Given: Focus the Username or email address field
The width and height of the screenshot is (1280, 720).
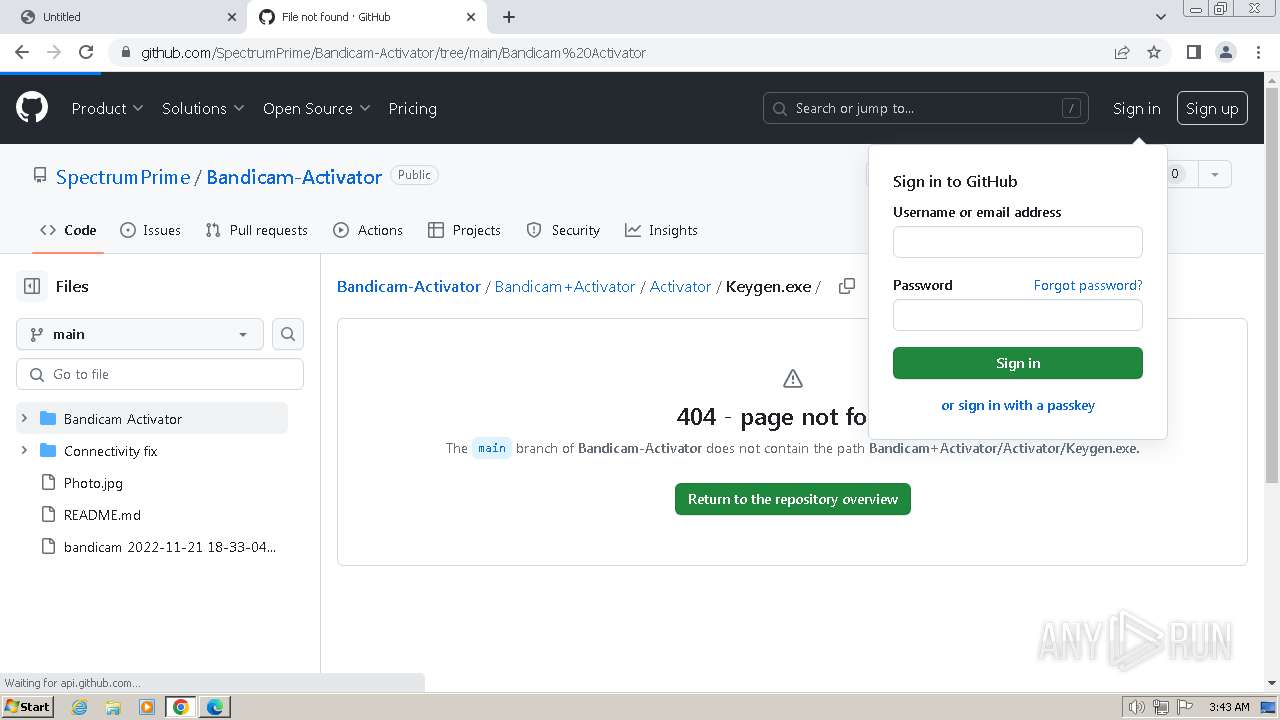Looking at the screenshot, I should (x=1018, y=242).
